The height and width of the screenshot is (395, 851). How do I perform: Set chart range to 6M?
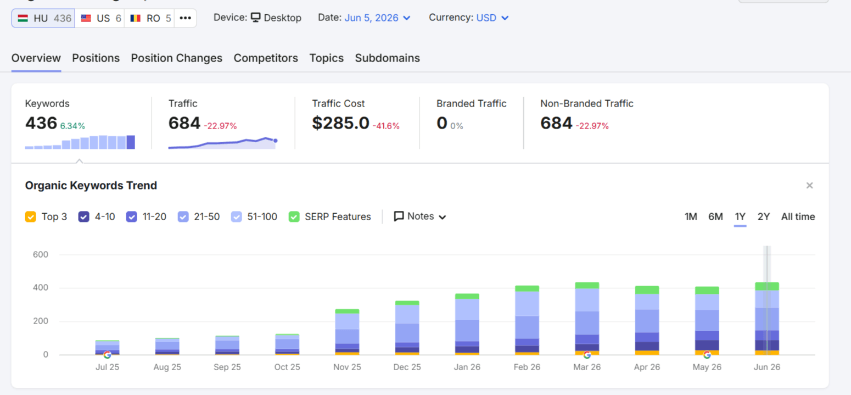tap(715, 216)
